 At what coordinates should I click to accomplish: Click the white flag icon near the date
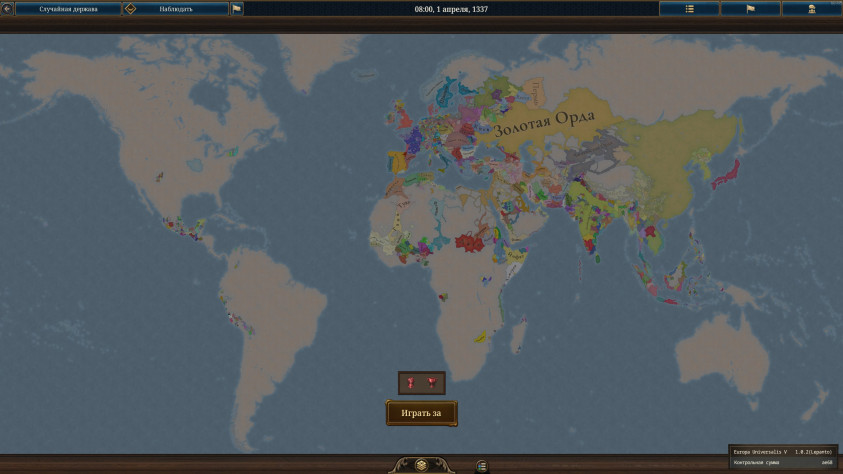coord(236,9)
